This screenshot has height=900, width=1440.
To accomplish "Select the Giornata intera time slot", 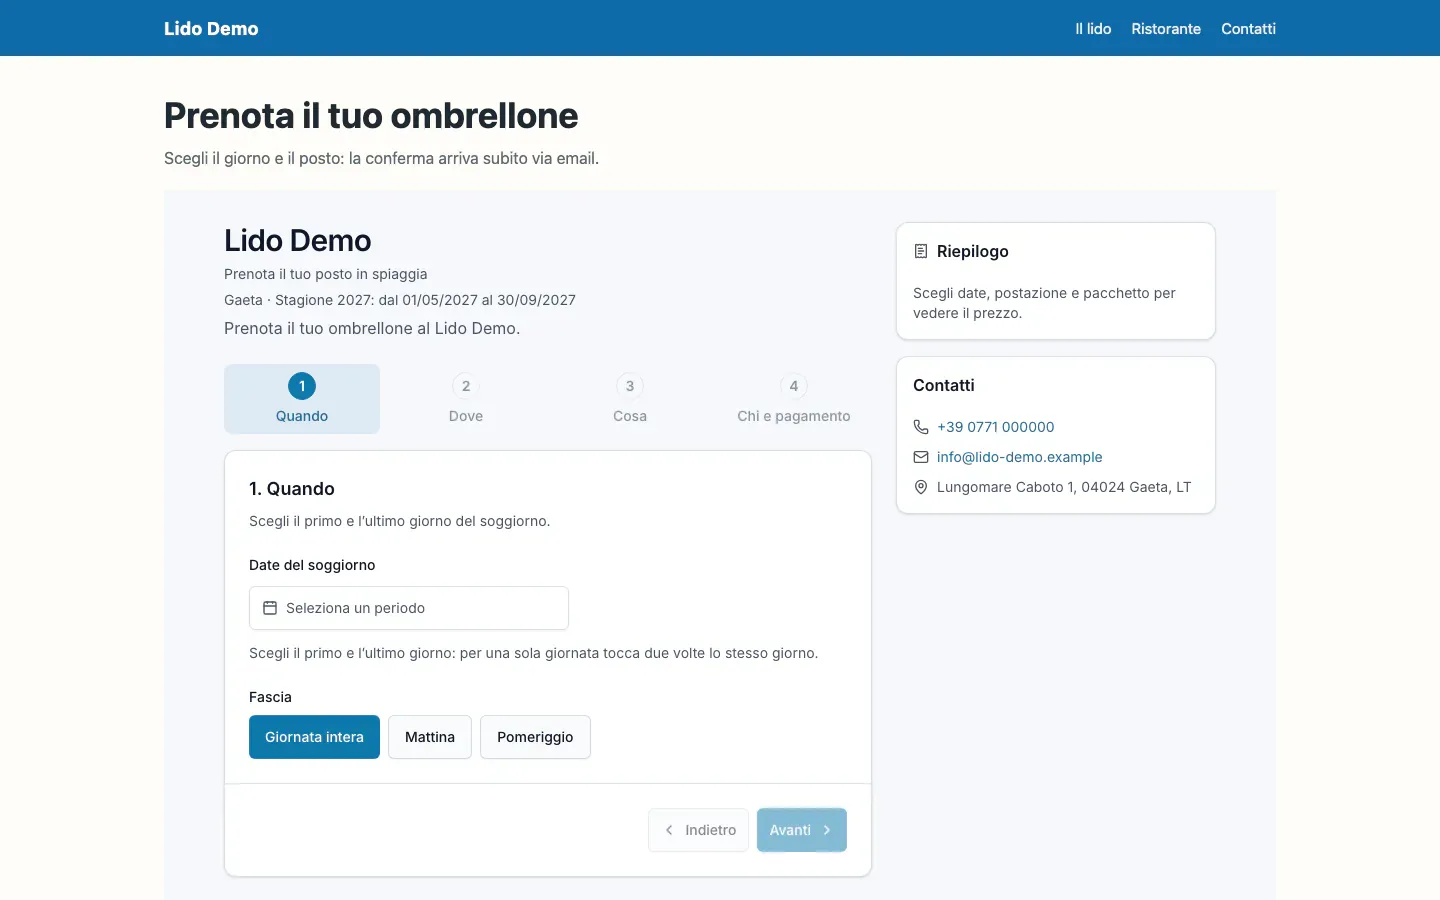I will (x=314, y=737).
